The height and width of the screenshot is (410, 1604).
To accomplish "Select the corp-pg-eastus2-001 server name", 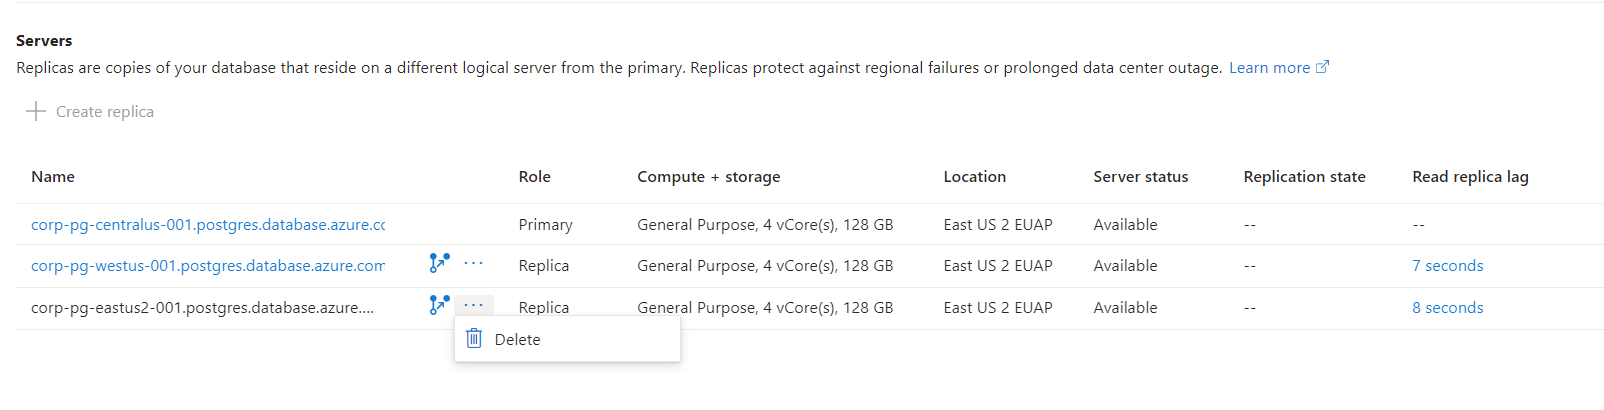I will coord(202,308).
